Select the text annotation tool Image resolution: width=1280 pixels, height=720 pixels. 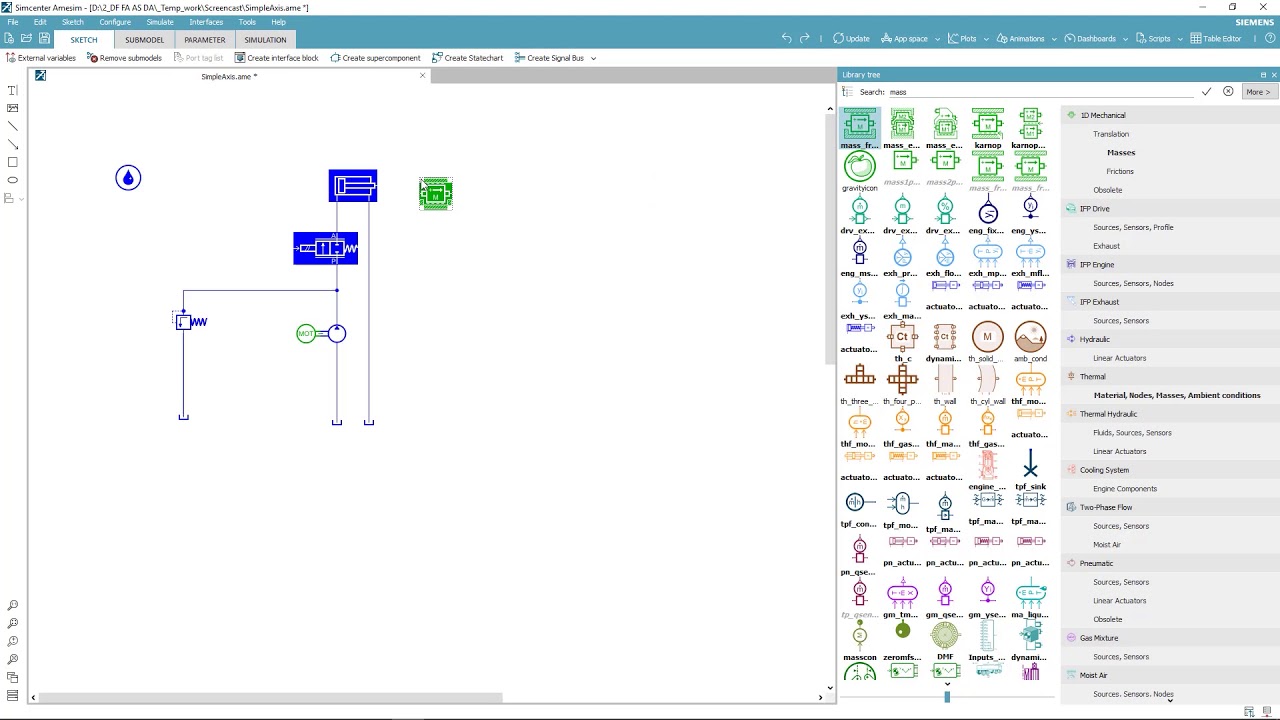coord(13,90)
